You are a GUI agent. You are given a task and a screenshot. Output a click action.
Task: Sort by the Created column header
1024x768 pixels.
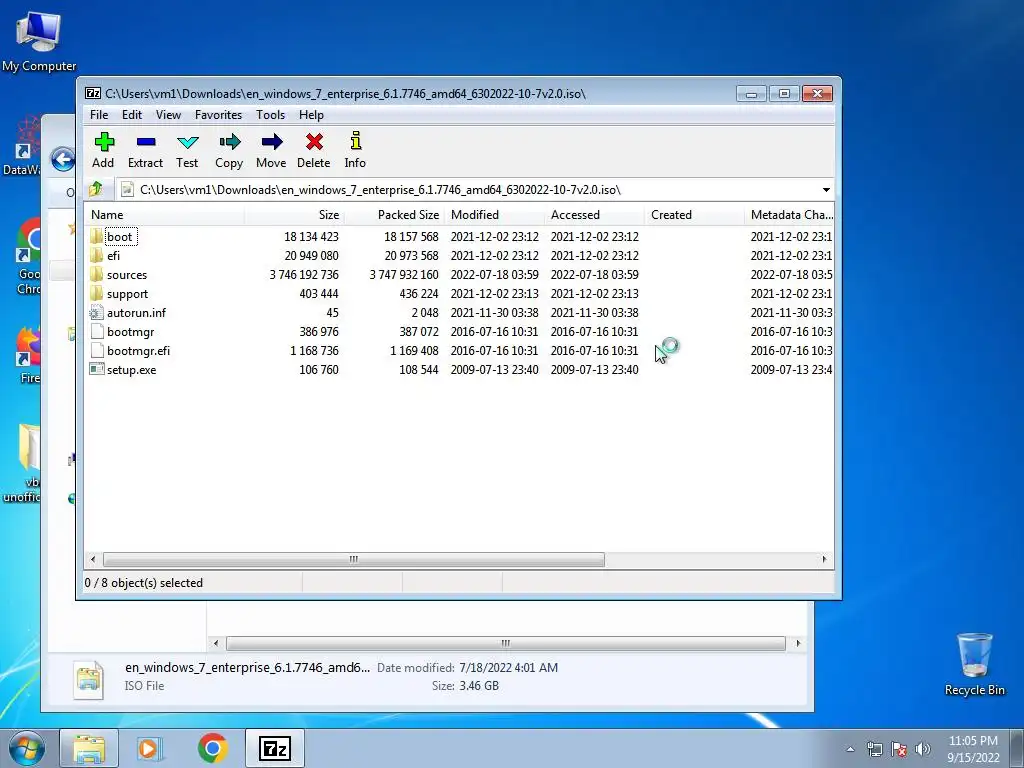click(694, 215)
